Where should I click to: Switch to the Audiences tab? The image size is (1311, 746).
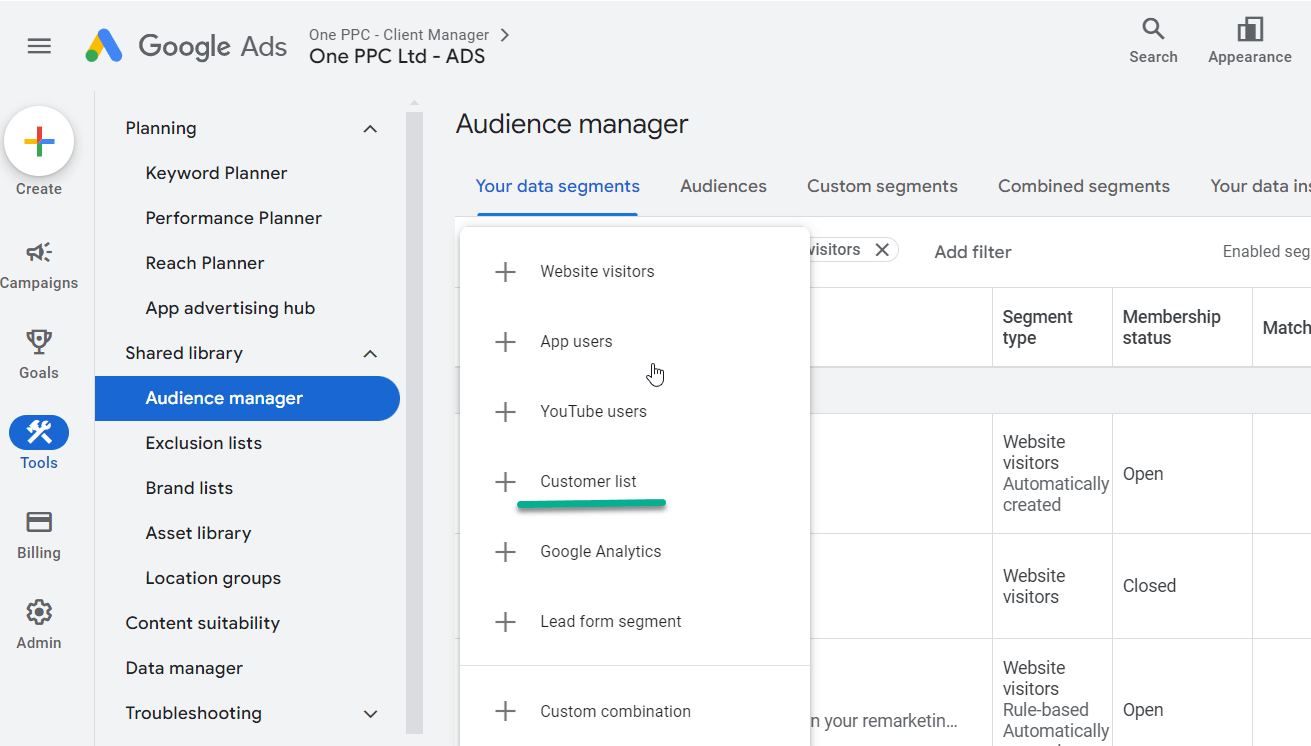point(723,186)
